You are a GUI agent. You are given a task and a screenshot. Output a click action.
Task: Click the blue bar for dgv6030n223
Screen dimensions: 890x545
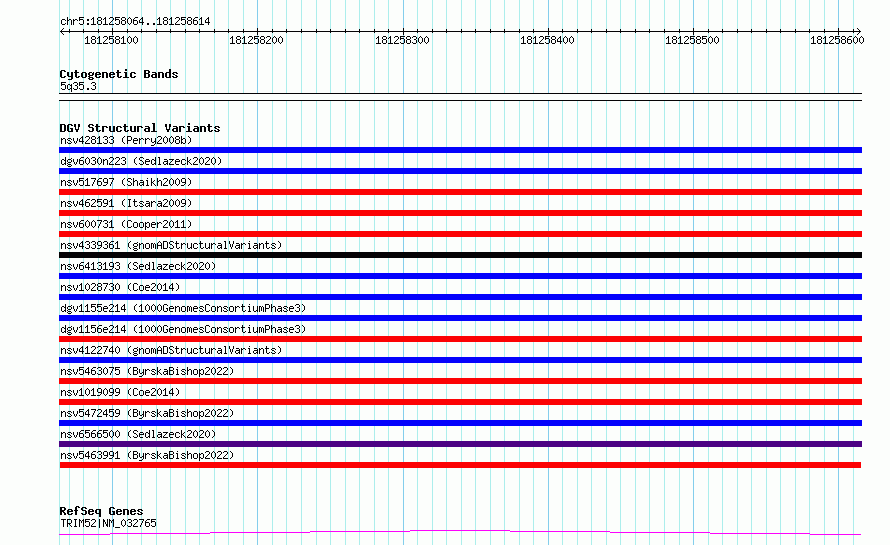coord(460,171)
